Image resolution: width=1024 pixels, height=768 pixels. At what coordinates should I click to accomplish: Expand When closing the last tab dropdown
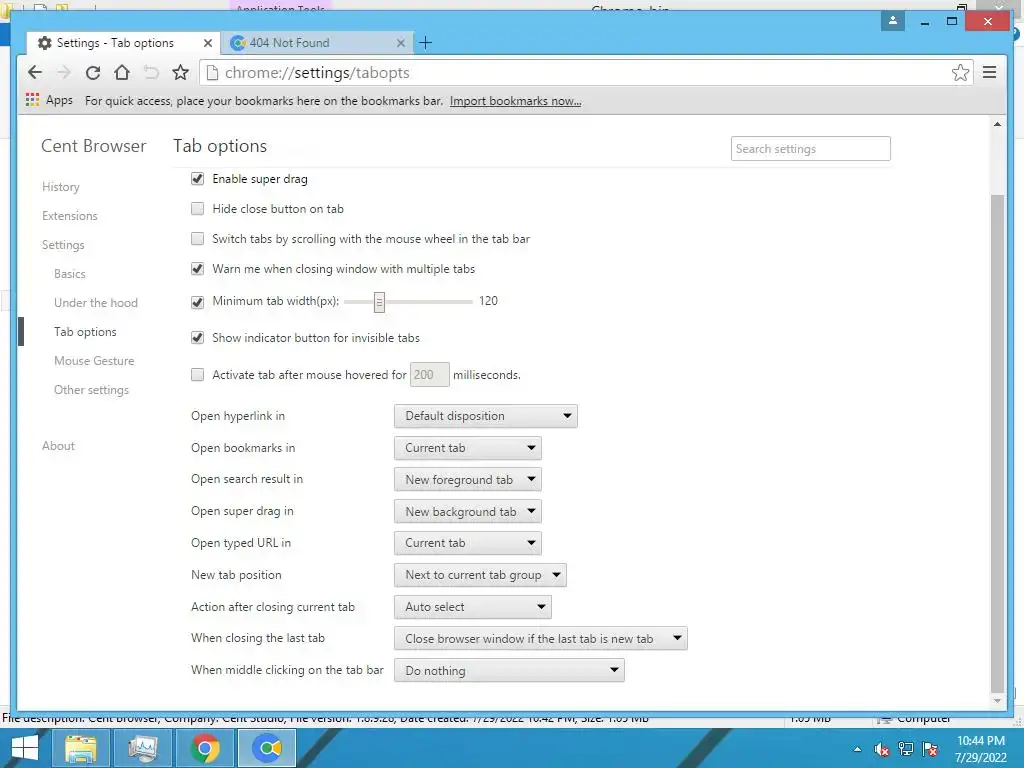point(541,639)
